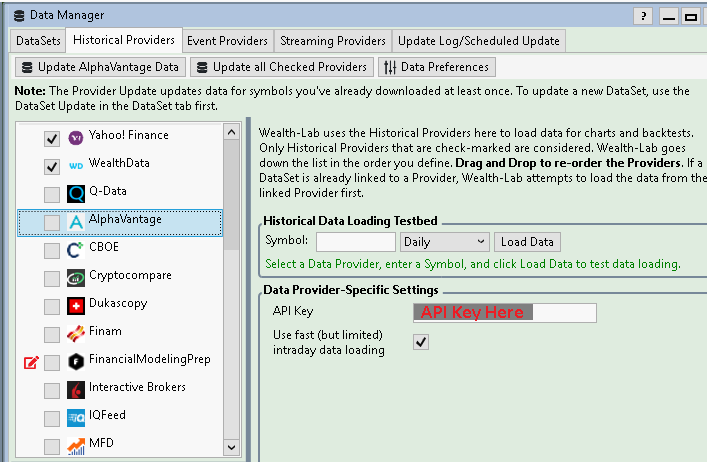Check the MFD provider checkbox
707x462 pixels.
point(52,447)
